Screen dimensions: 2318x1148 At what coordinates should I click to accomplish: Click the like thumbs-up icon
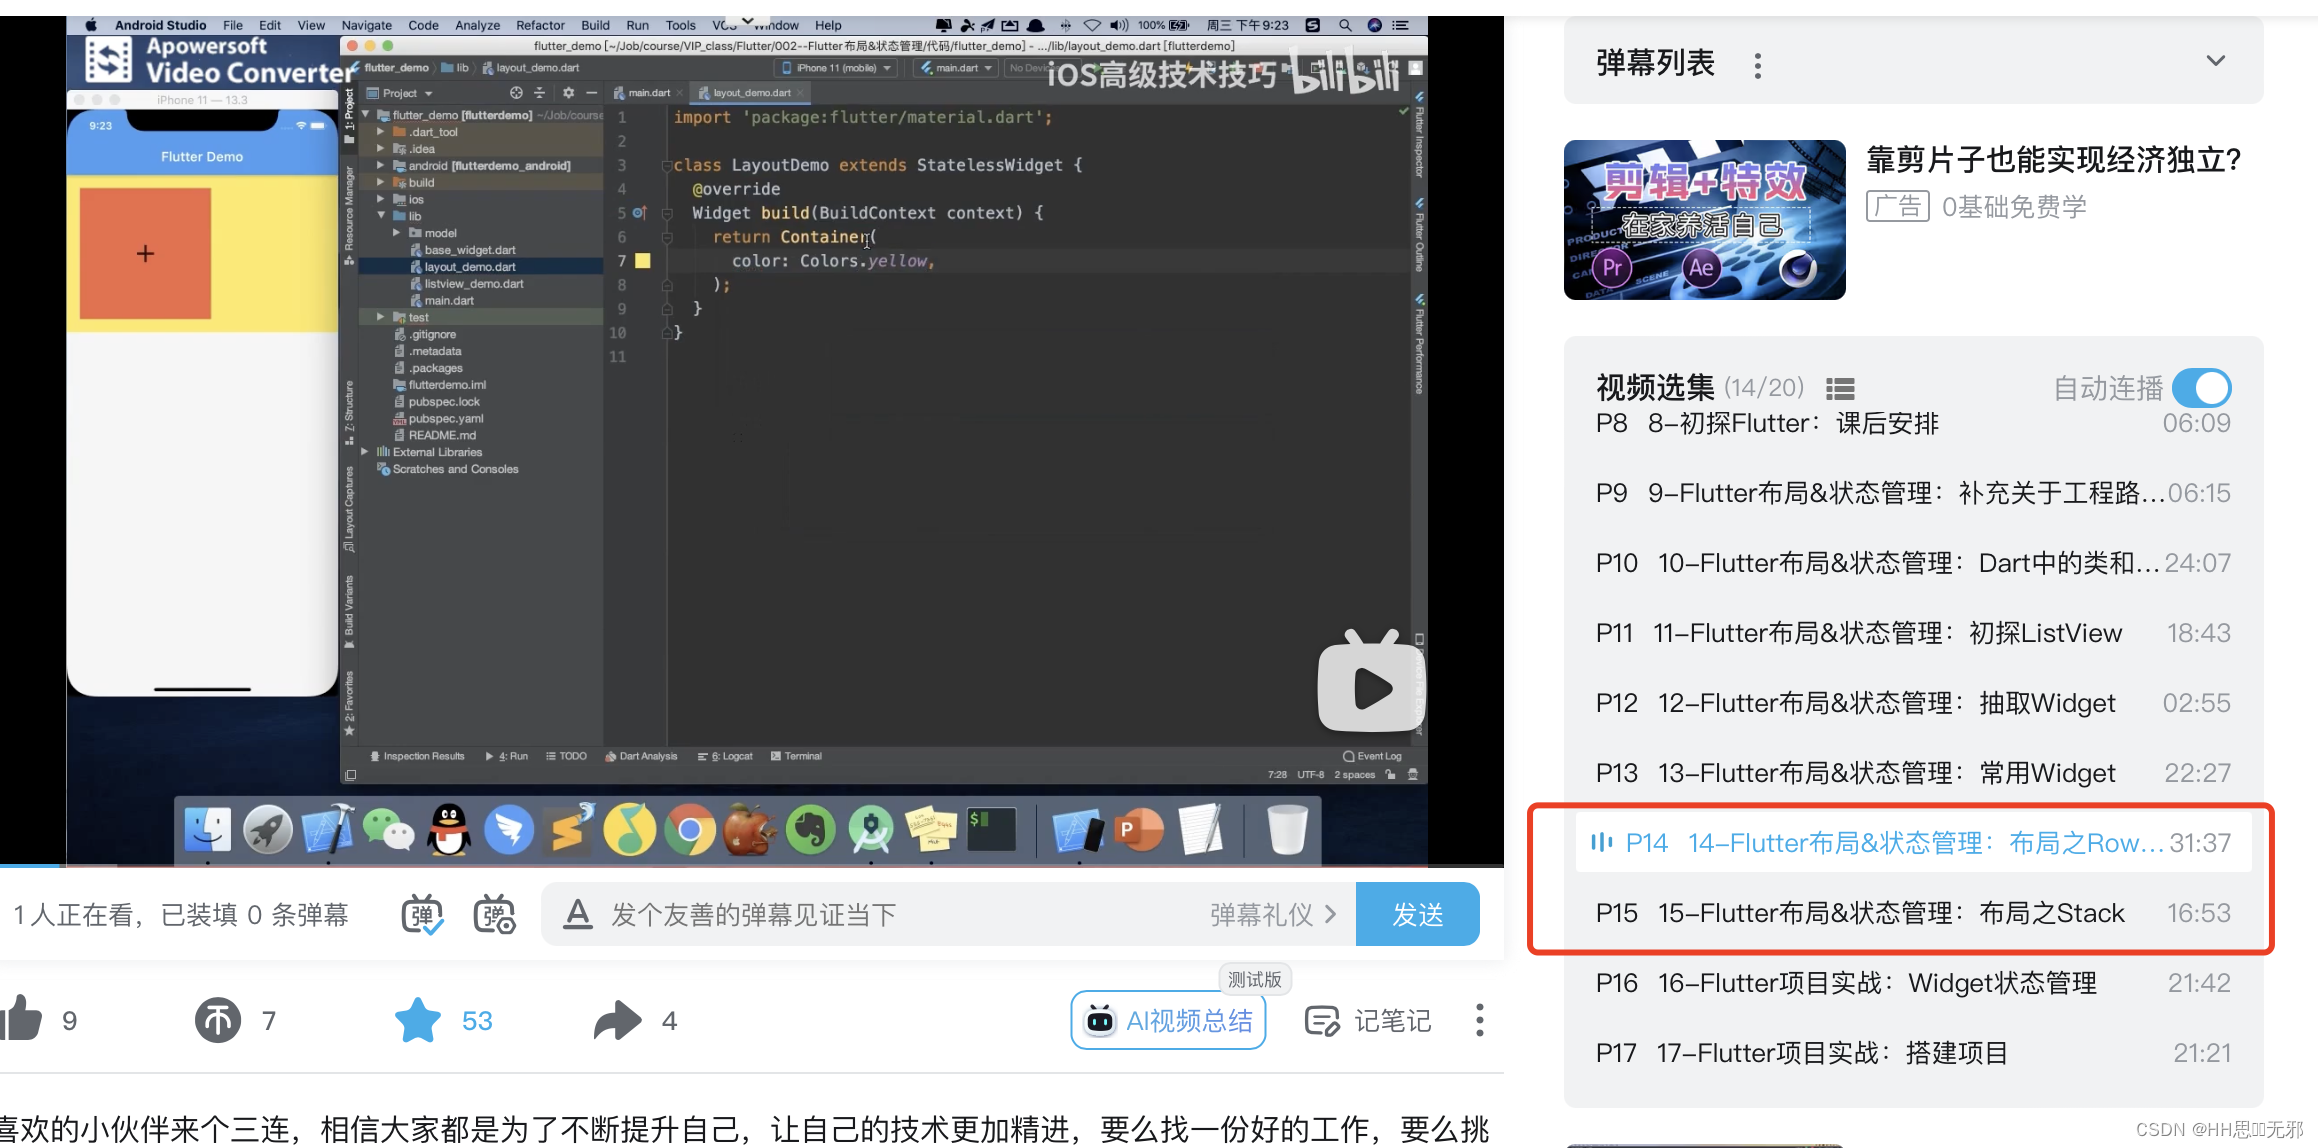coord(22,1019)
